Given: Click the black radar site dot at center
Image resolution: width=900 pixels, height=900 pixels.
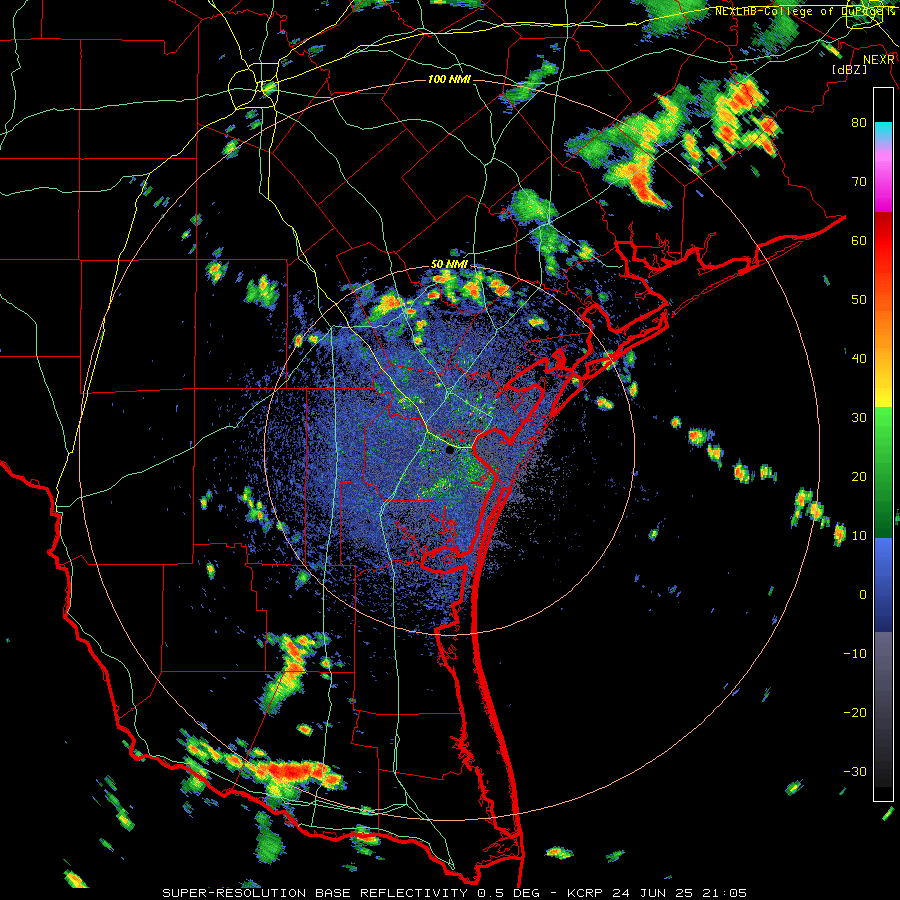Looking at the screenshot, I should [x=449, y=450].
